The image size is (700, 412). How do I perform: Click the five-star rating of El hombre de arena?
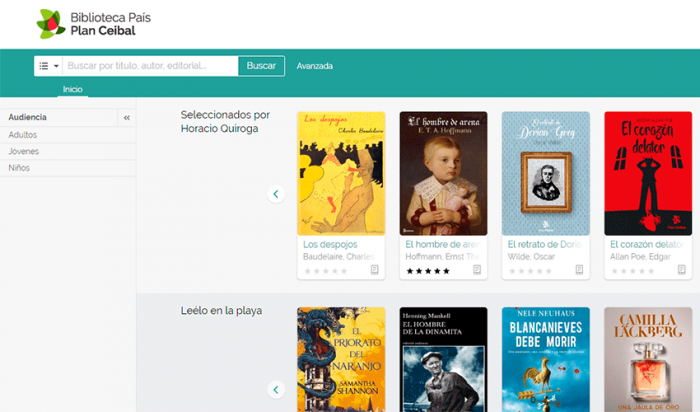coord(428,271)
